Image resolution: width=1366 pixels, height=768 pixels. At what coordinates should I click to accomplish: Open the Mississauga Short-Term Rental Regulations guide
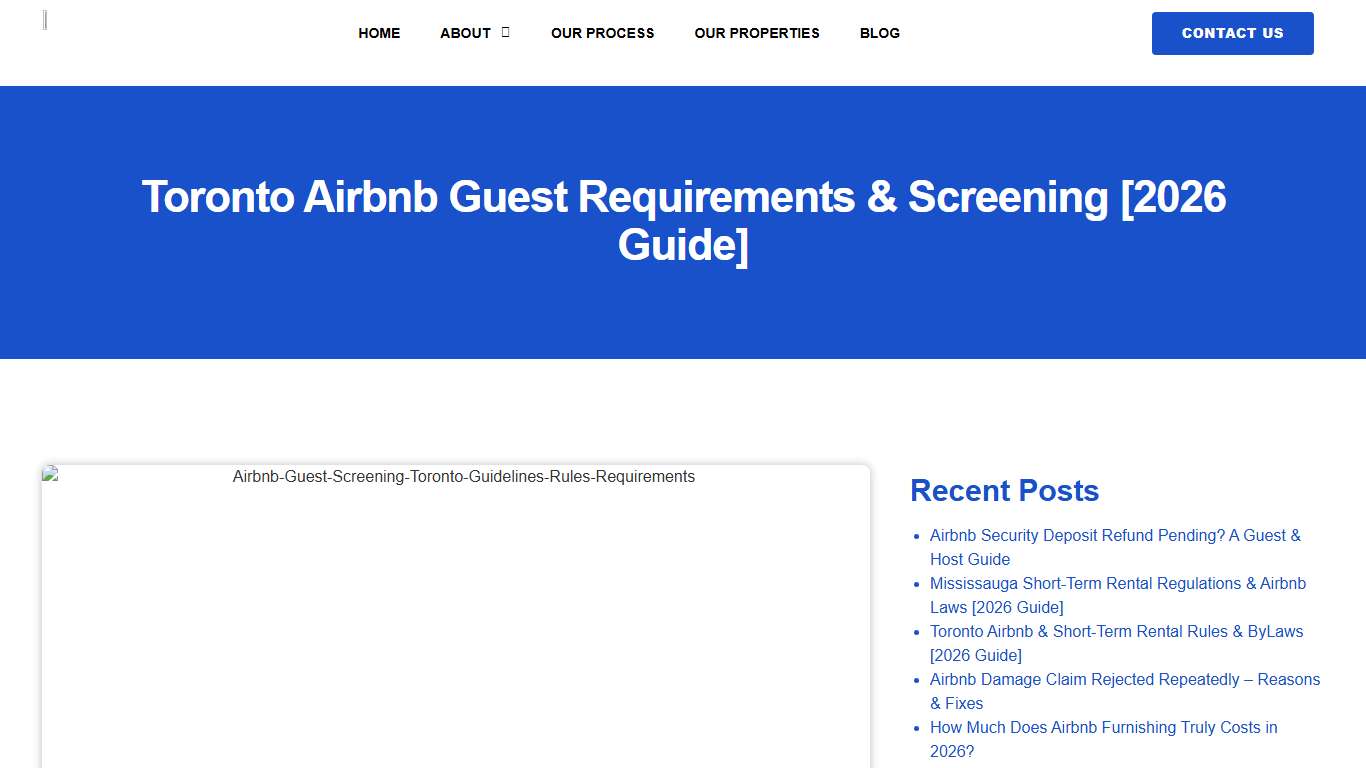click(x=1118, y=595)
